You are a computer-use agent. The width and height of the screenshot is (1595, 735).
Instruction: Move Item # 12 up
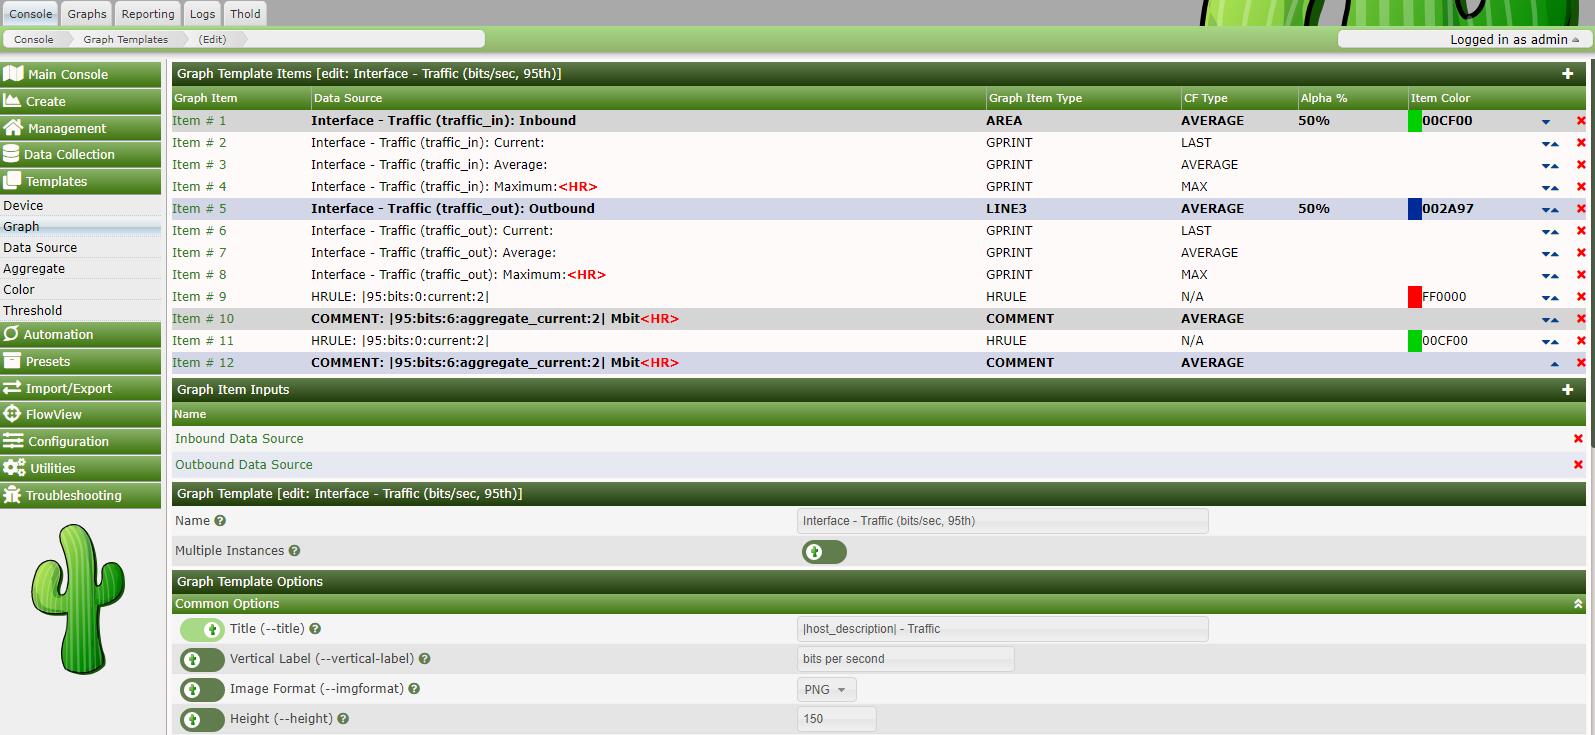(1554, 364)
